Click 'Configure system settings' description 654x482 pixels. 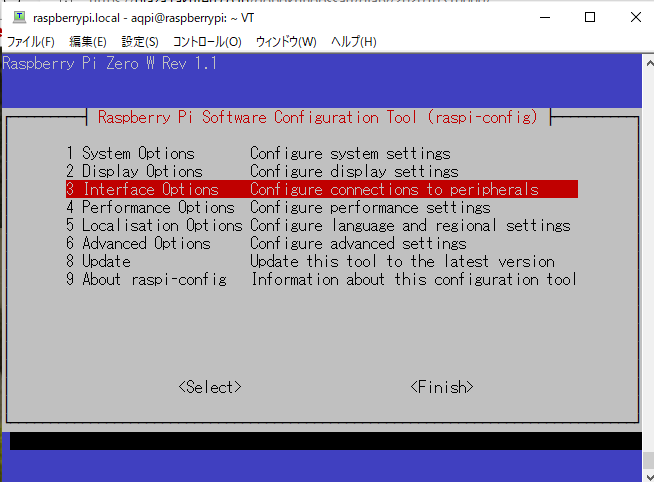[x=350, y=153]
